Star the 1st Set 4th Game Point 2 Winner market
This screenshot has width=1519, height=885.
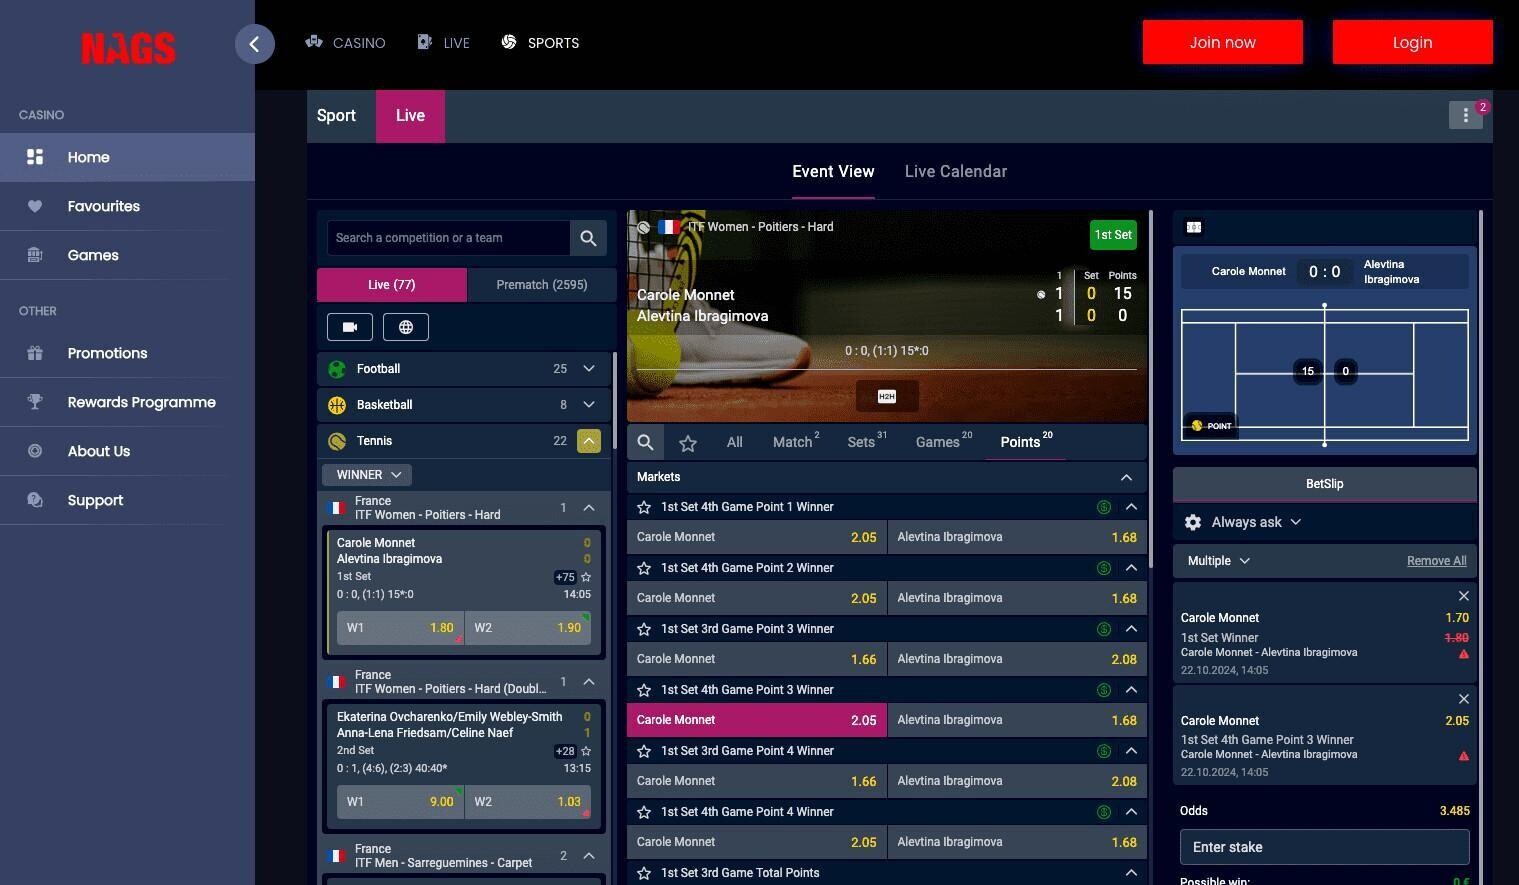[644, 568]
